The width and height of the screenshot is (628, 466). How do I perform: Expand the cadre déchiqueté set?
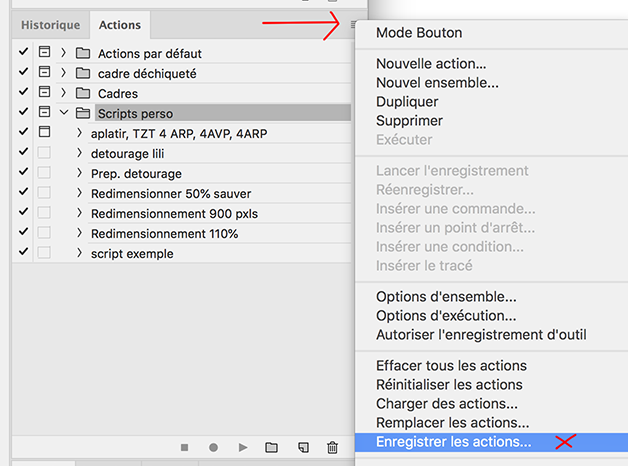point(63,72)
